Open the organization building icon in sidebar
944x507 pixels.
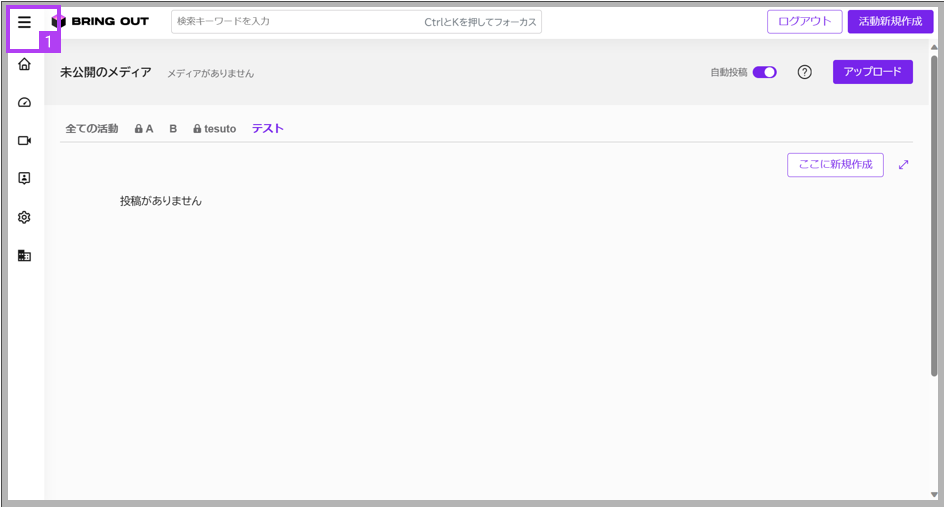pyautogui.click(x=24, y=256)
